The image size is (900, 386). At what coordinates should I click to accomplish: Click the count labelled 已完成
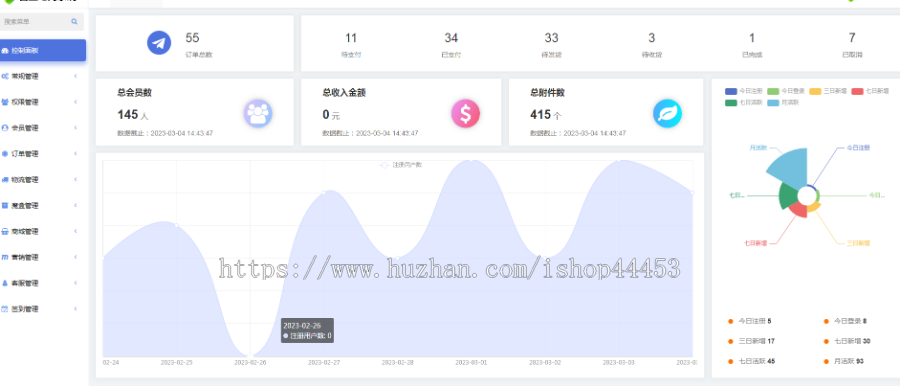[752, 38]
